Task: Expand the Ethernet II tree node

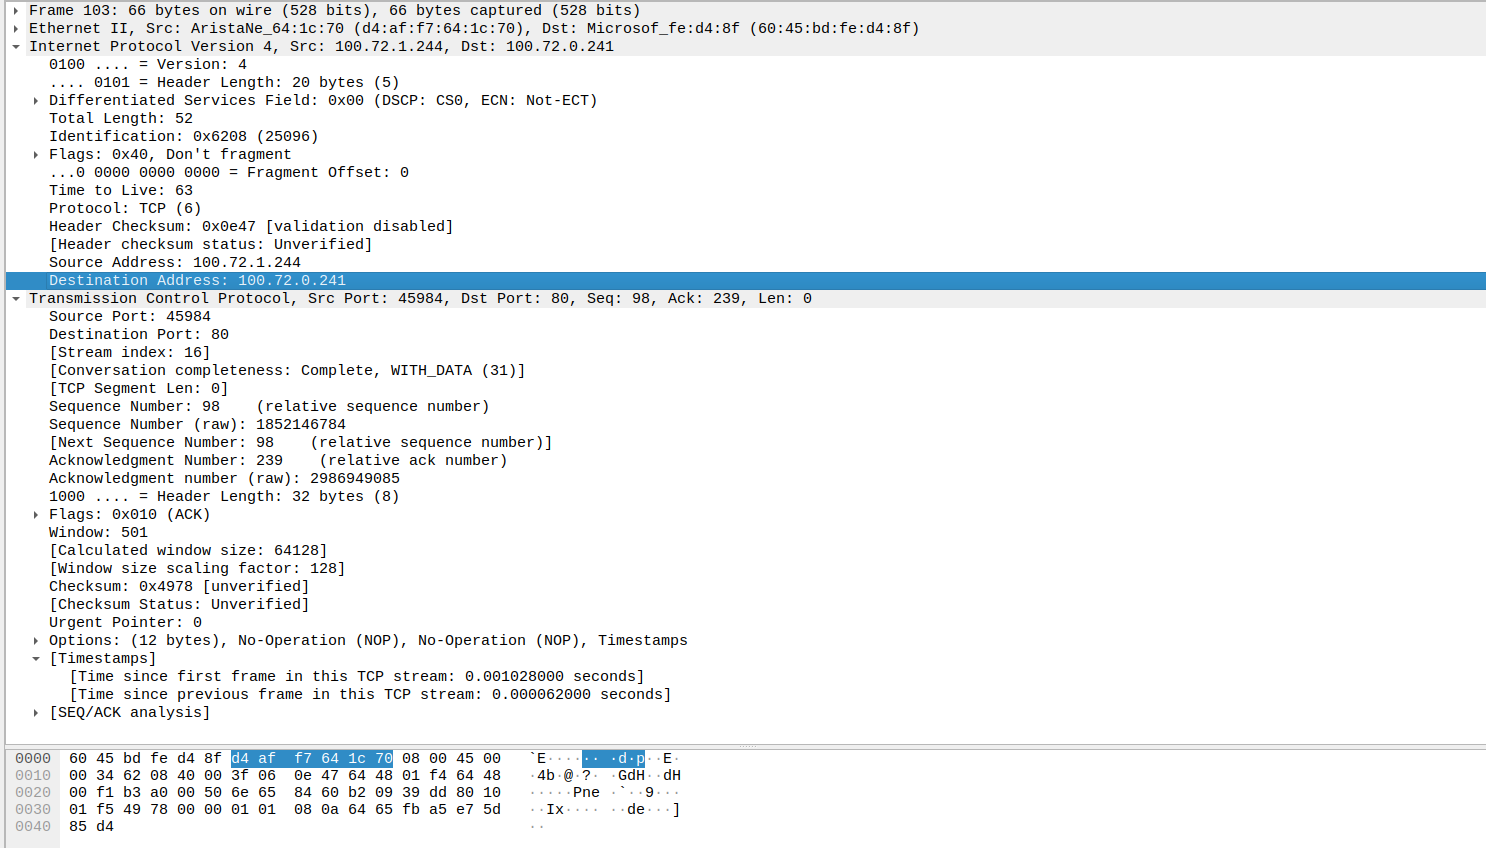Action: click(16, 28)
